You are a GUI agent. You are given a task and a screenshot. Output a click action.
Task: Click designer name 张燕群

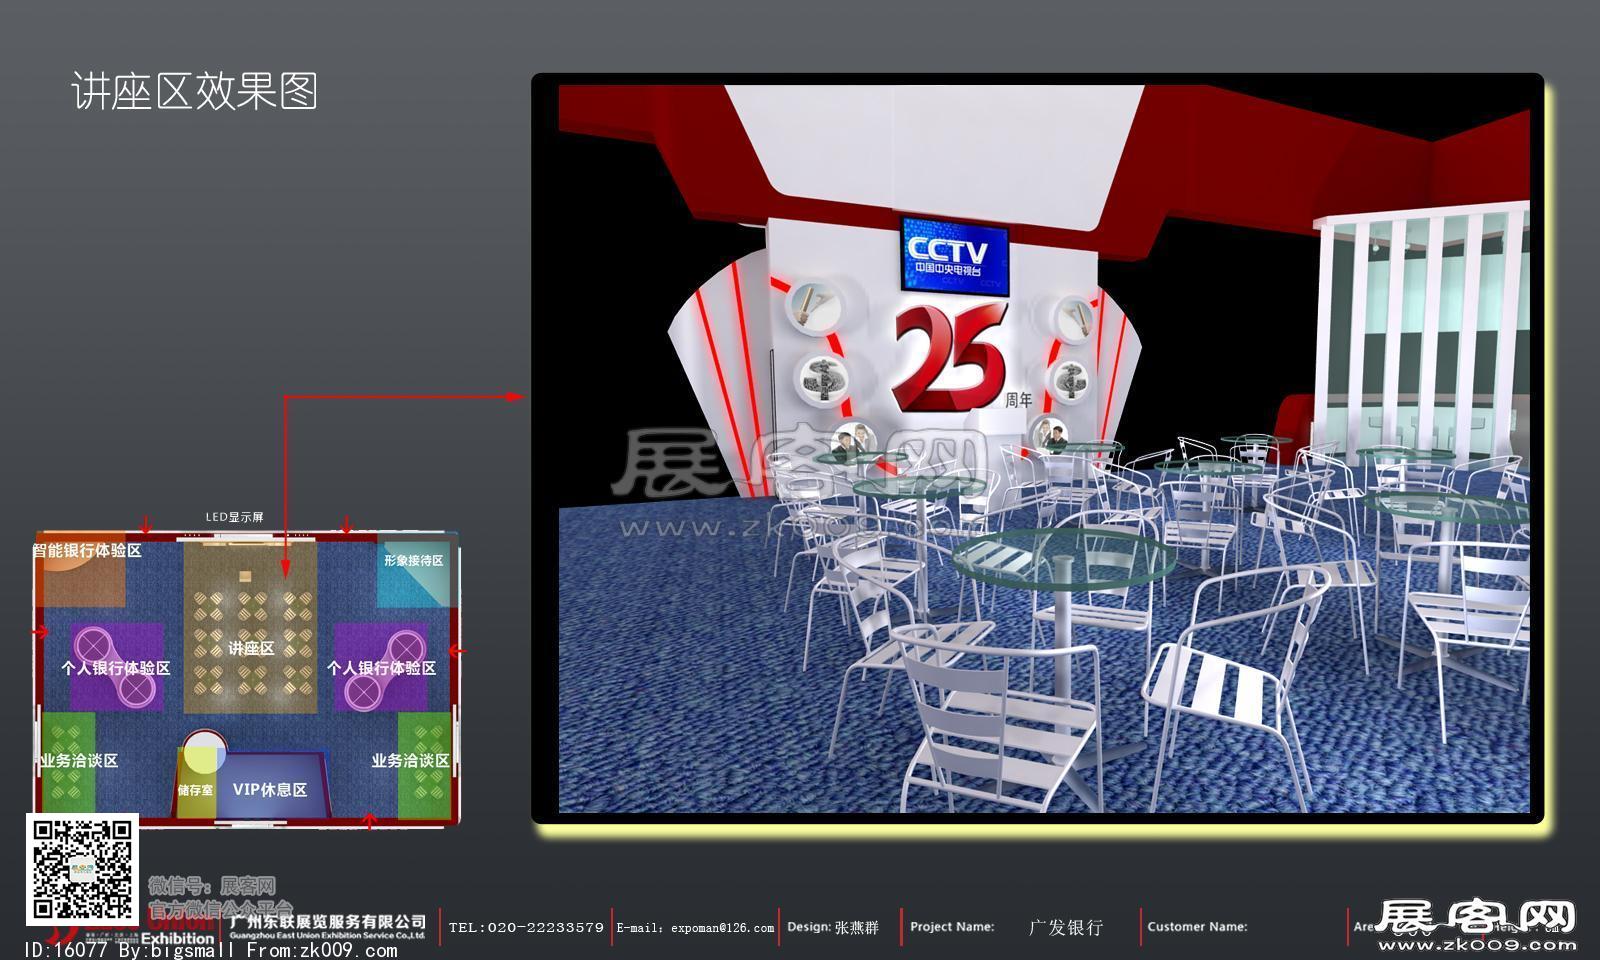857,927
